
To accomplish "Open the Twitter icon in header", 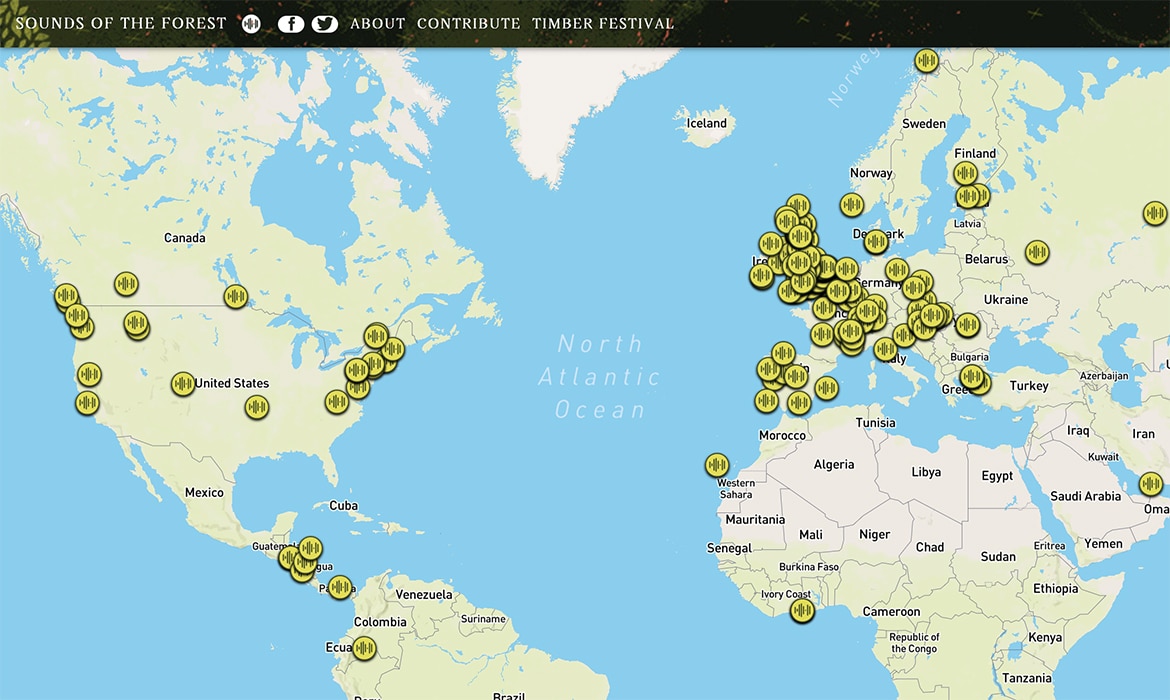I will click(324, 24).
